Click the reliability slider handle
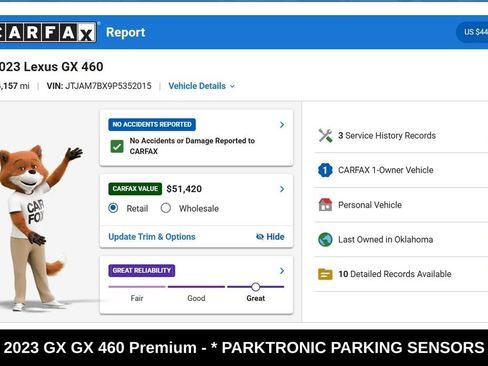 coord(256,287)
